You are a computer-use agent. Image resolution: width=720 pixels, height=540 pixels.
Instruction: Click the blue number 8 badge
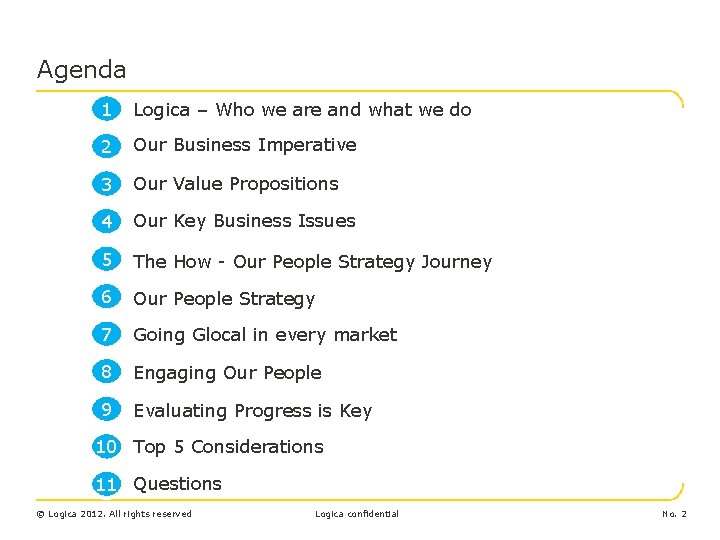pos(107,372)
